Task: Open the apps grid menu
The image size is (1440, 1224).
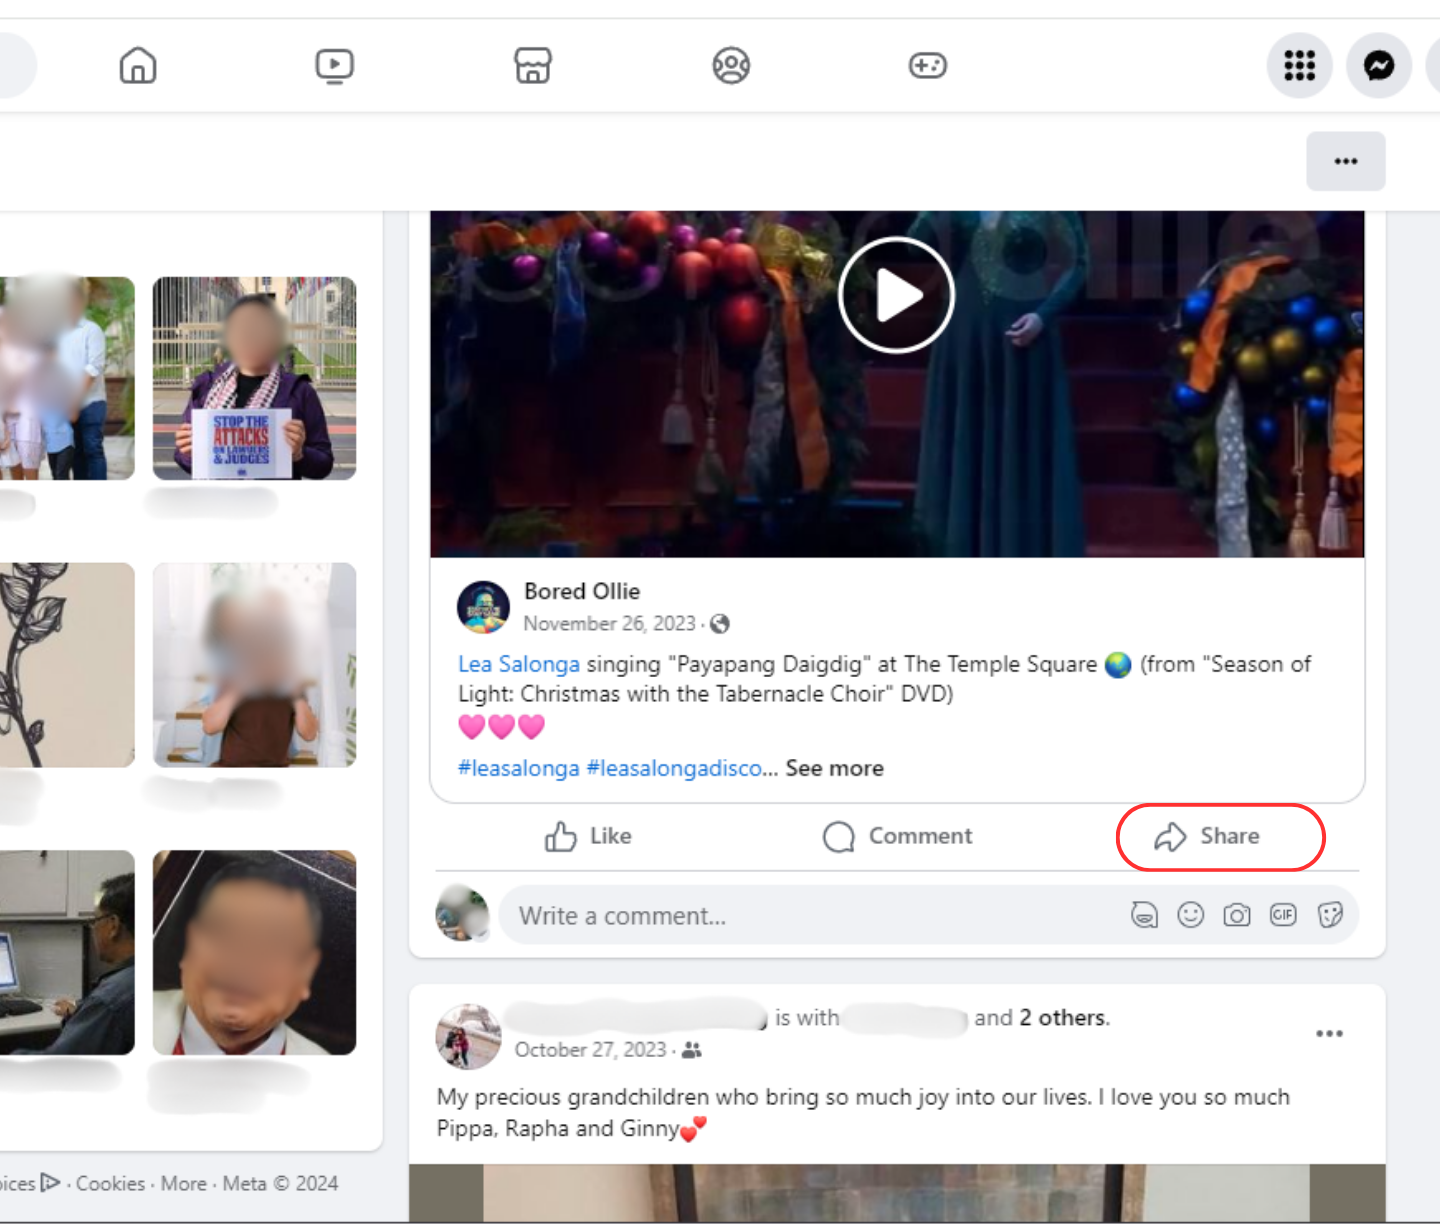Action: click(1299, 66)
